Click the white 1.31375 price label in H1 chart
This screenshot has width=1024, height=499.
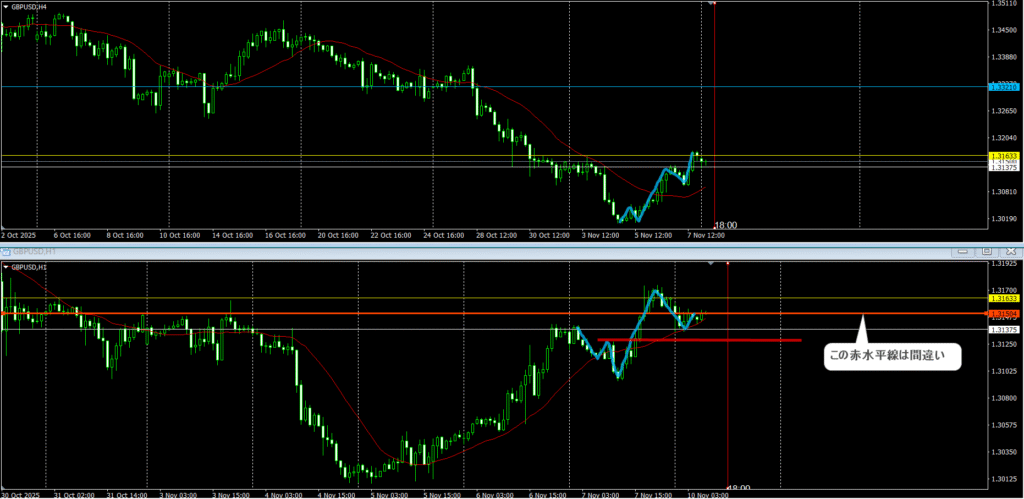pyautogui.click(x=1002, y=329)
